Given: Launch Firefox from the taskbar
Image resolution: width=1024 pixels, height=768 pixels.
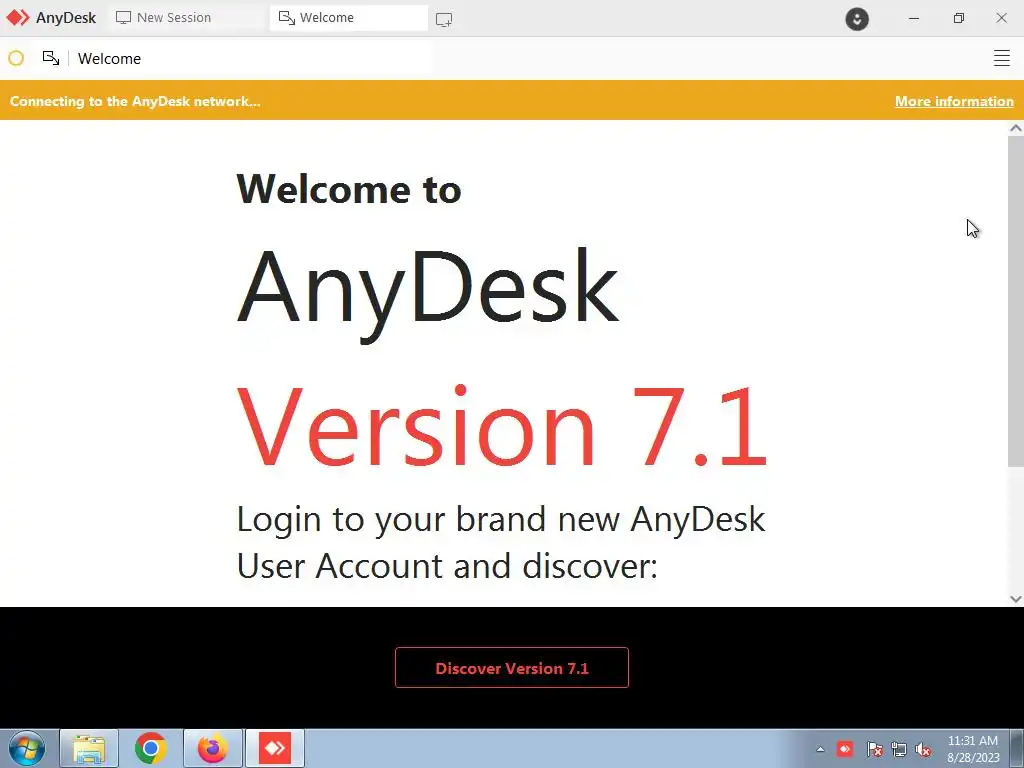Looking at the screenshot, I should (x=213, y=748).
